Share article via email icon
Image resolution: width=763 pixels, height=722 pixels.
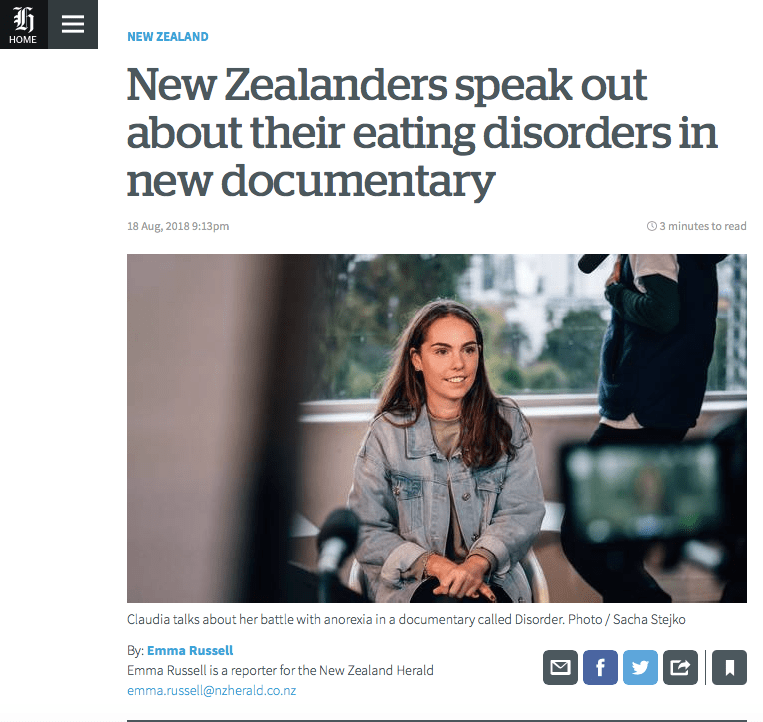pos(560,667)
